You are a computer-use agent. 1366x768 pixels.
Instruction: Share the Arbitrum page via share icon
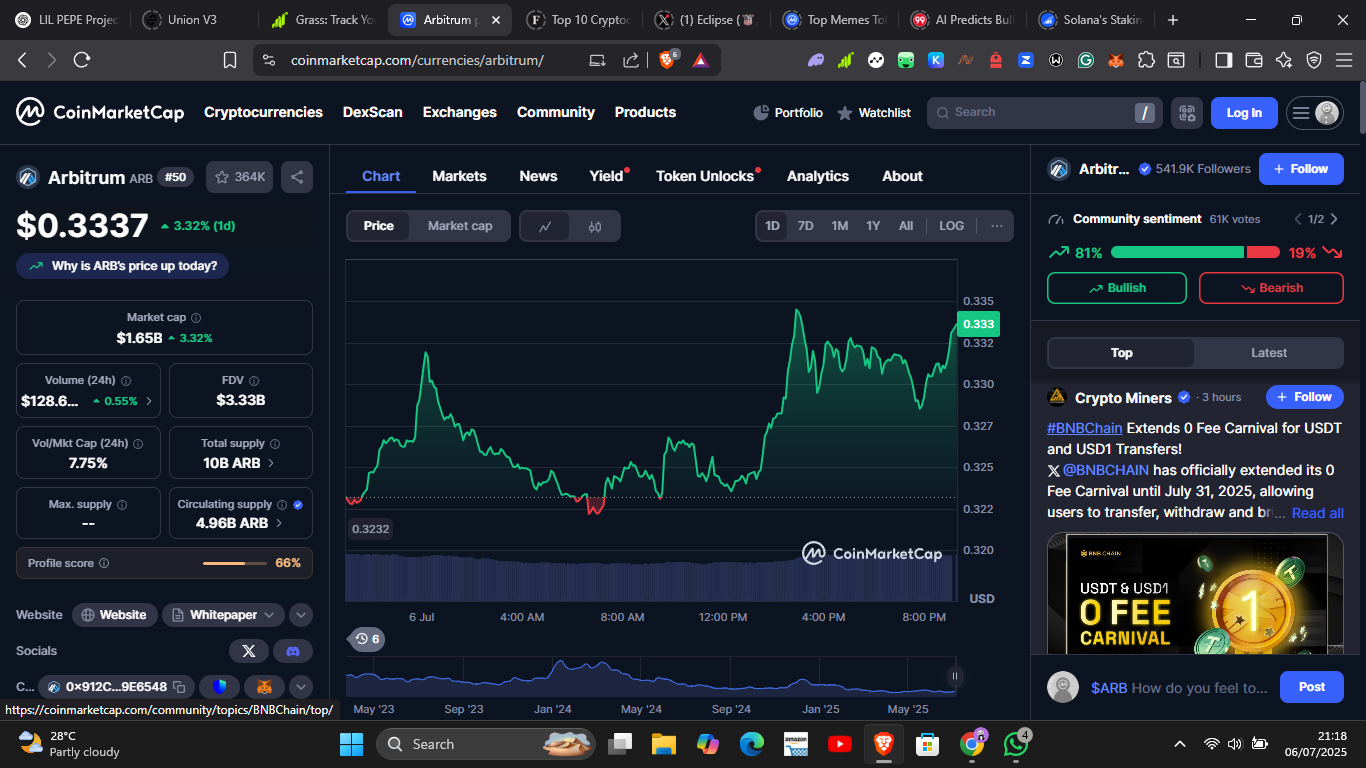coord(297,177)
